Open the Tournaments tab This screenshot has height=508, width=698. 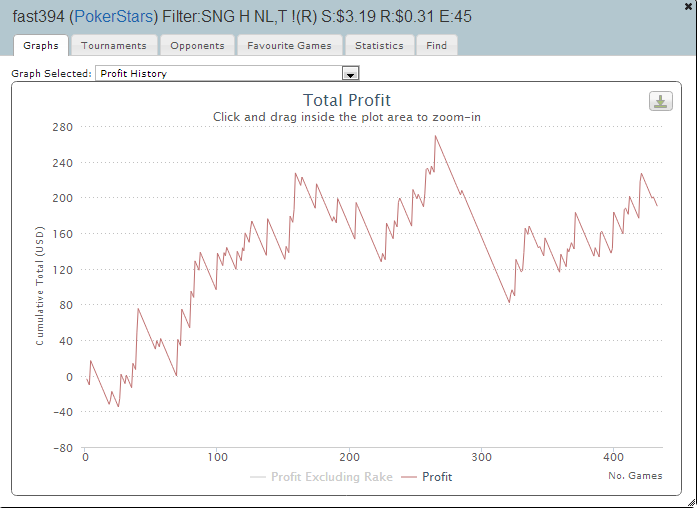114,45
